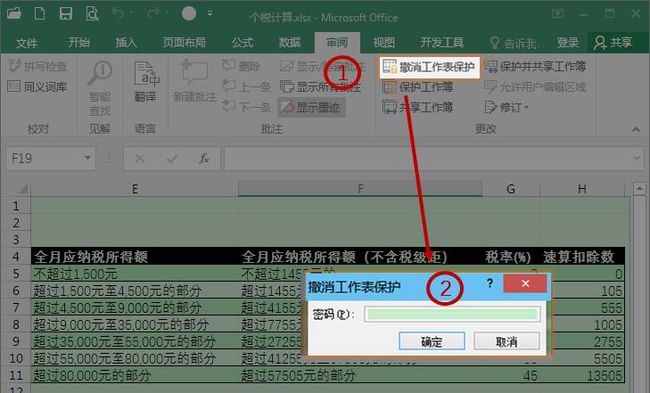Select cell 超过80,000元的部分
This screenshot has height=393, width=650.
pos(135,376)
